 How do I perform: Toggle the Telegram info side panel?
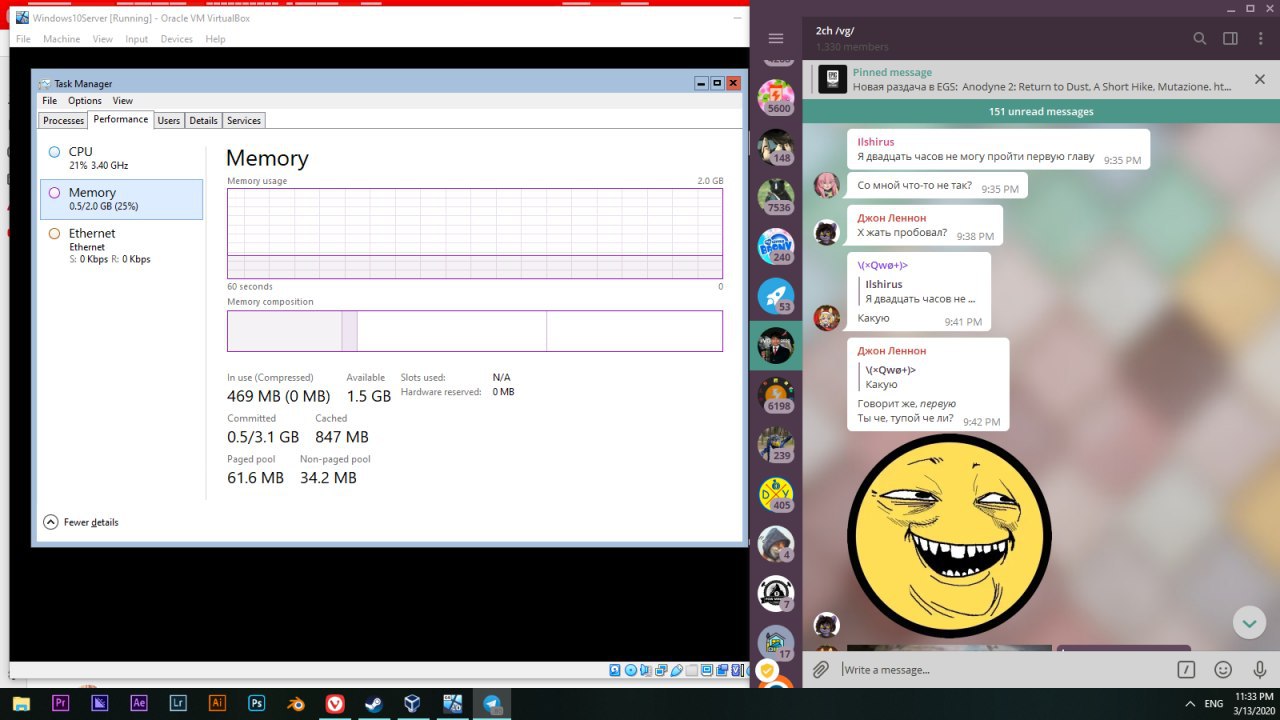pos(1231,38)
